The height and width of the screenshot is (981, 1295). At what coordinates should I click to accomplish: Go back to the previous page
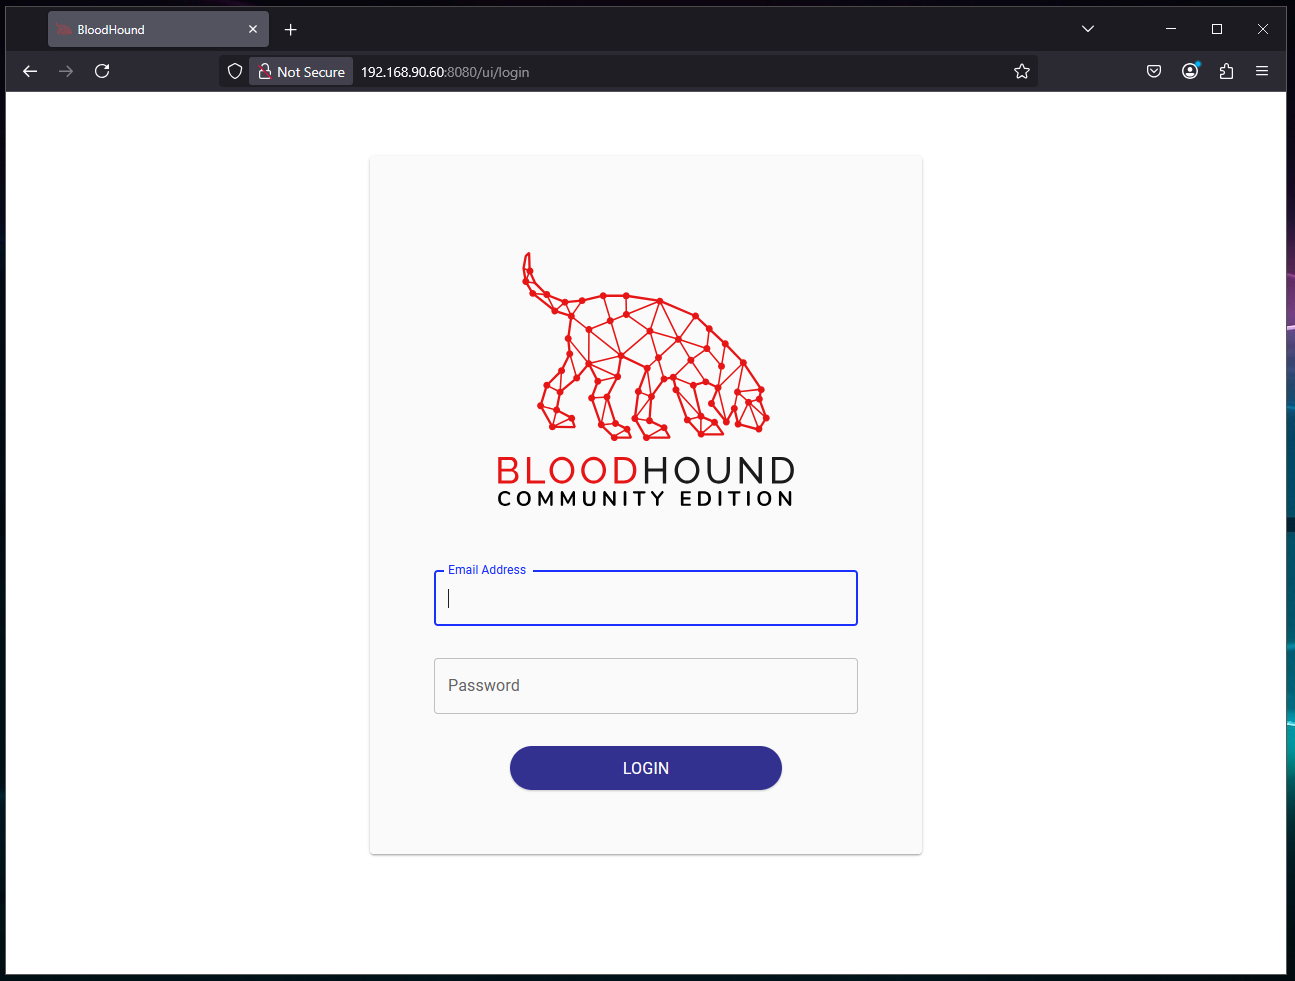pos(30,71)
